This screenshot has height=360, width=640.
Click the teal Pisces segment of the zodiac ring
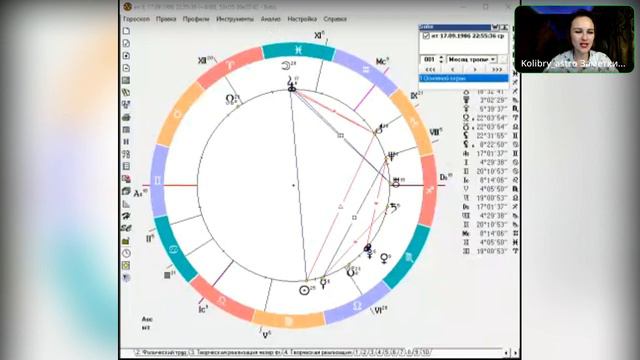point(298,51)
